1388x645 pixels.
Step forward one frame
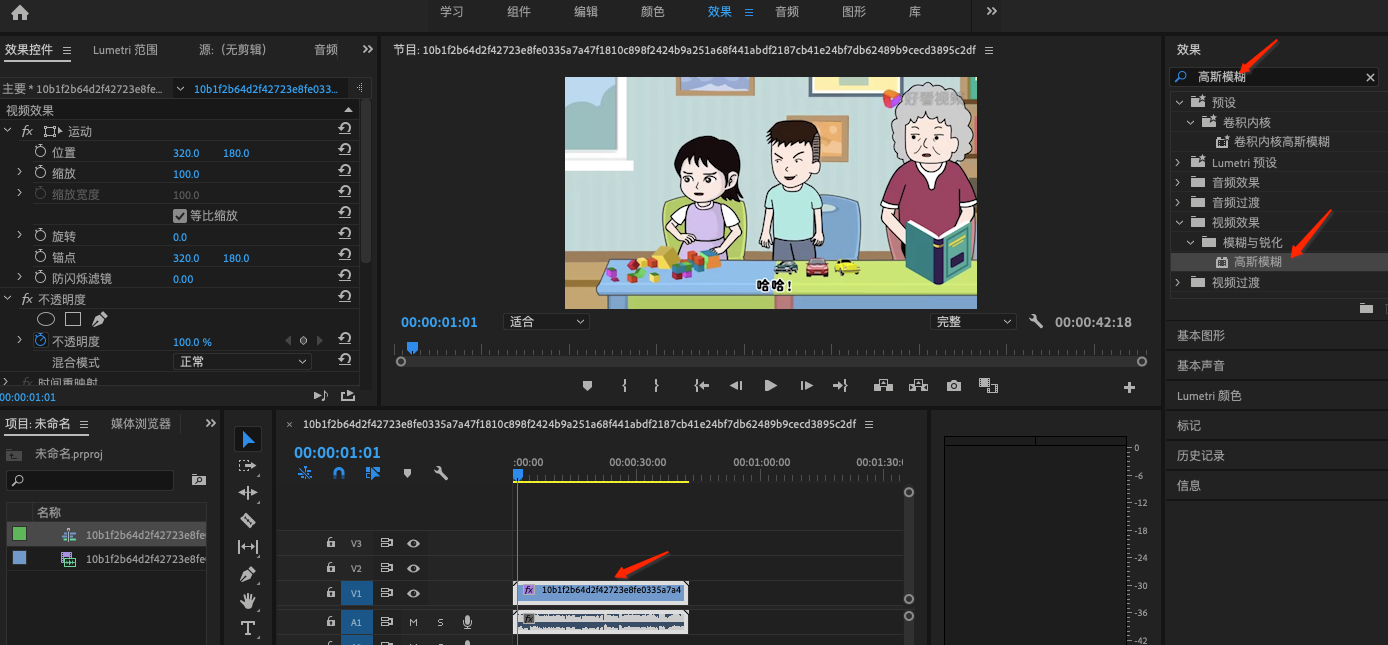(x=806, y=385)
